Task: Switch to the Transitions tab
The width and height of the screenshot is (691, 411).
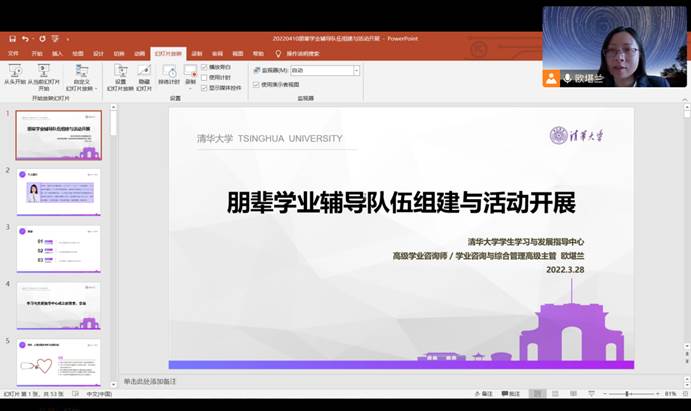Action: click(x=119, y=53)
